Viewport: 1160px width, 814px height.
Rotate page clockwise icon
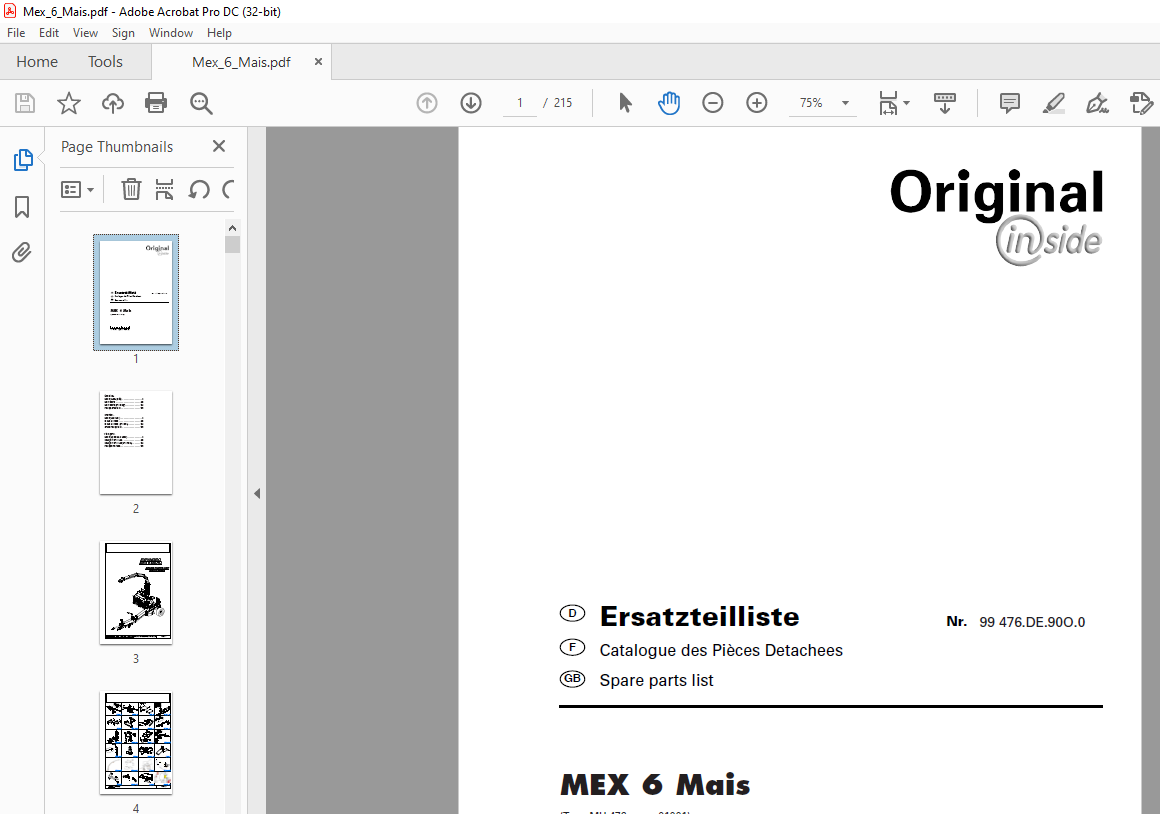[228, 189]
